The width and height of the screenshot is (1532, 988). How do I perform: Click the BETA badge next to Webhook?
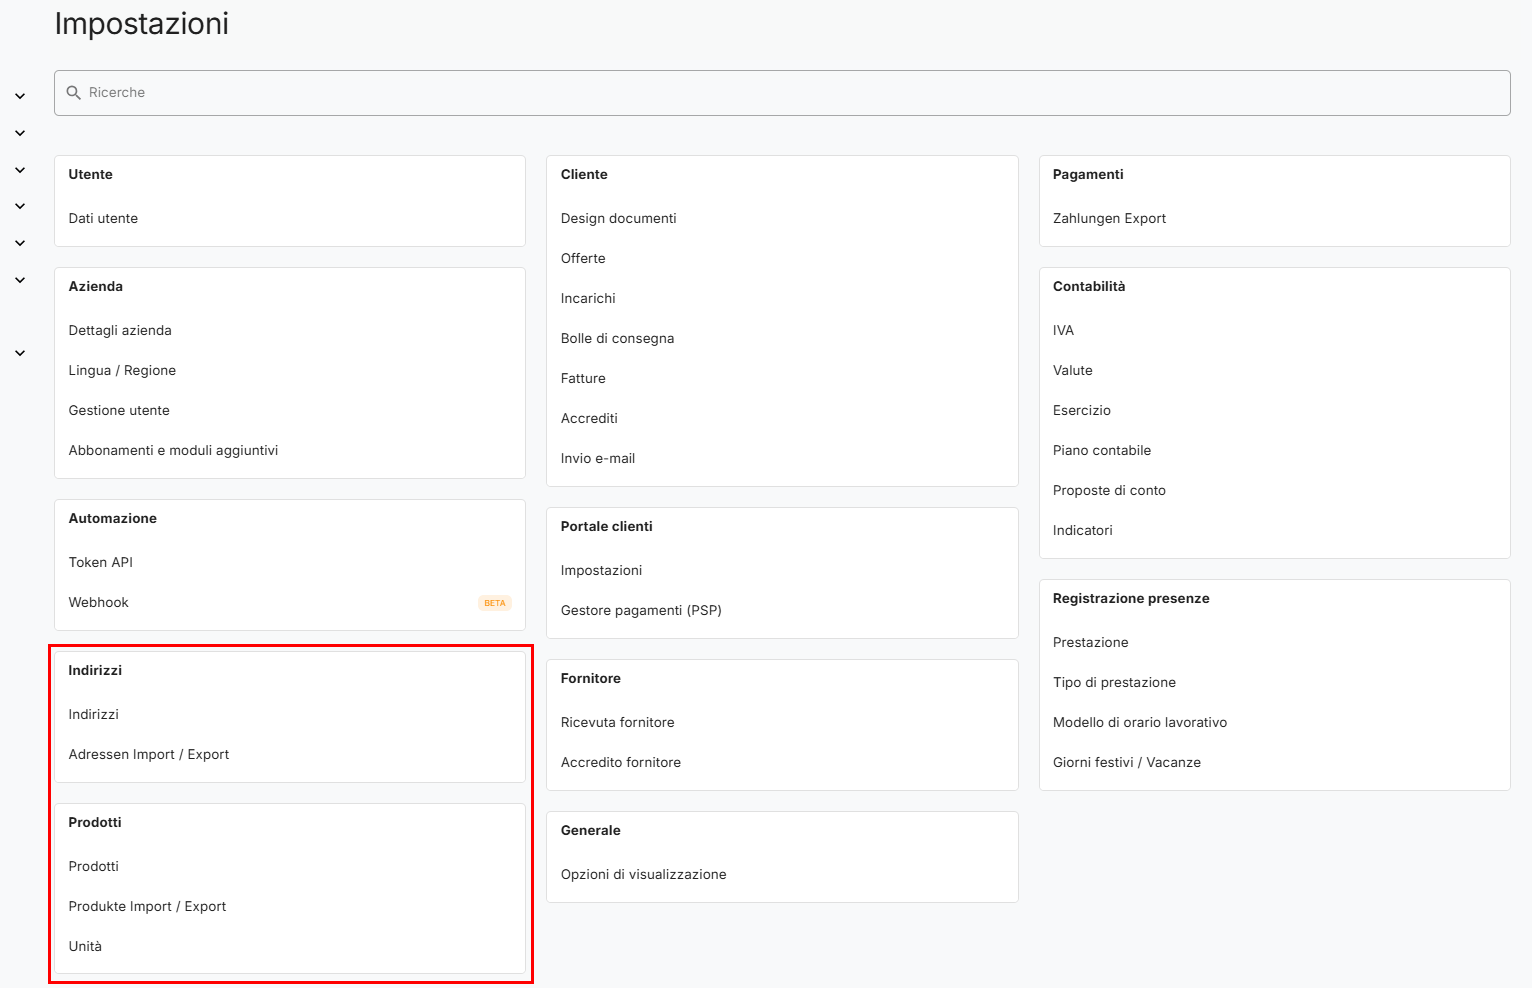click(x=494, y=603)
